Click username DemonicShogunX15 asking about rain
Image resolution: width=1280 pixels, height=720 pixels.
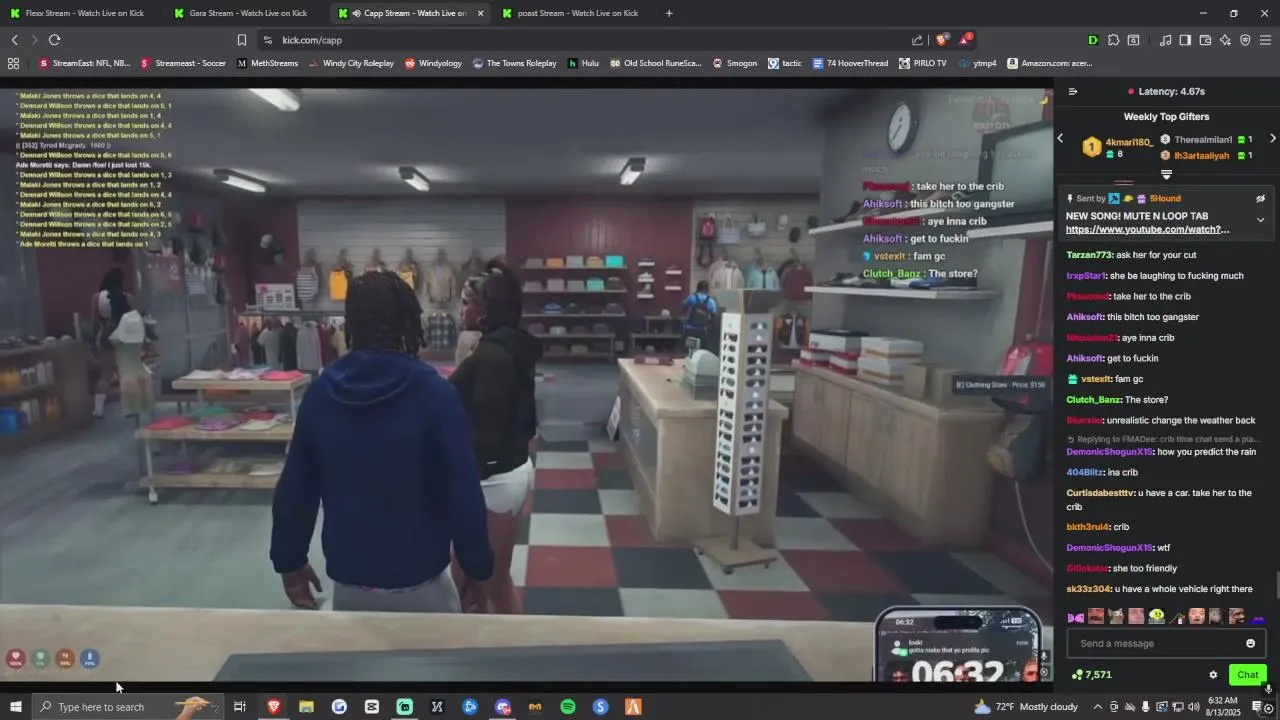(1110, 452)
